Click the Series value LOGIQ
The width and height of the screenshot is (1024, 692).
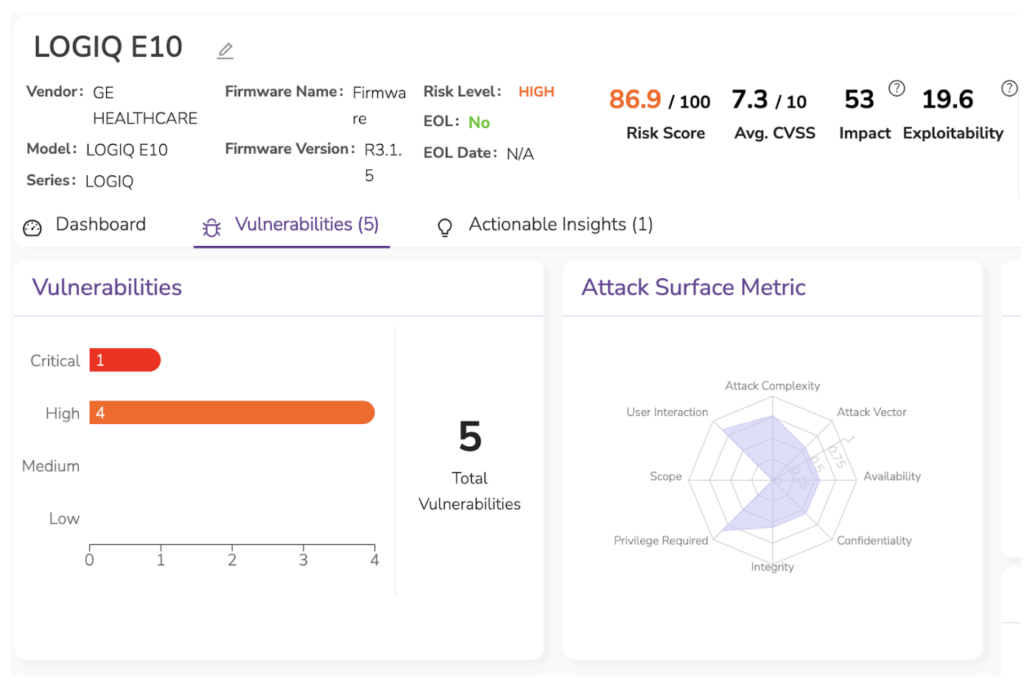109,181
